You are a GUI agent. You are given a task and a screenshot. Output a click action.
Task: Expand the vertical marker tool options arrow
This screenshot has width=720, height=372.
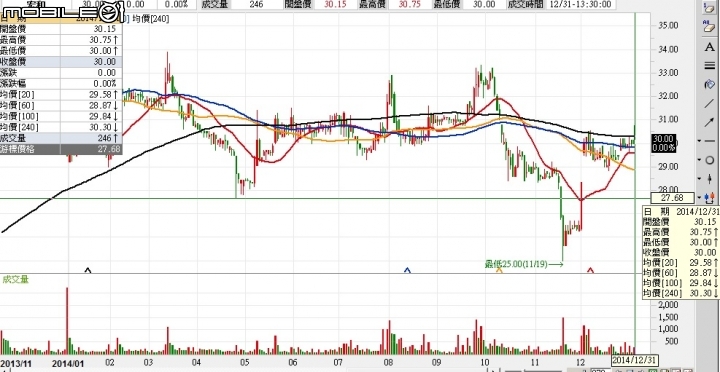click(x=699, y=179)
